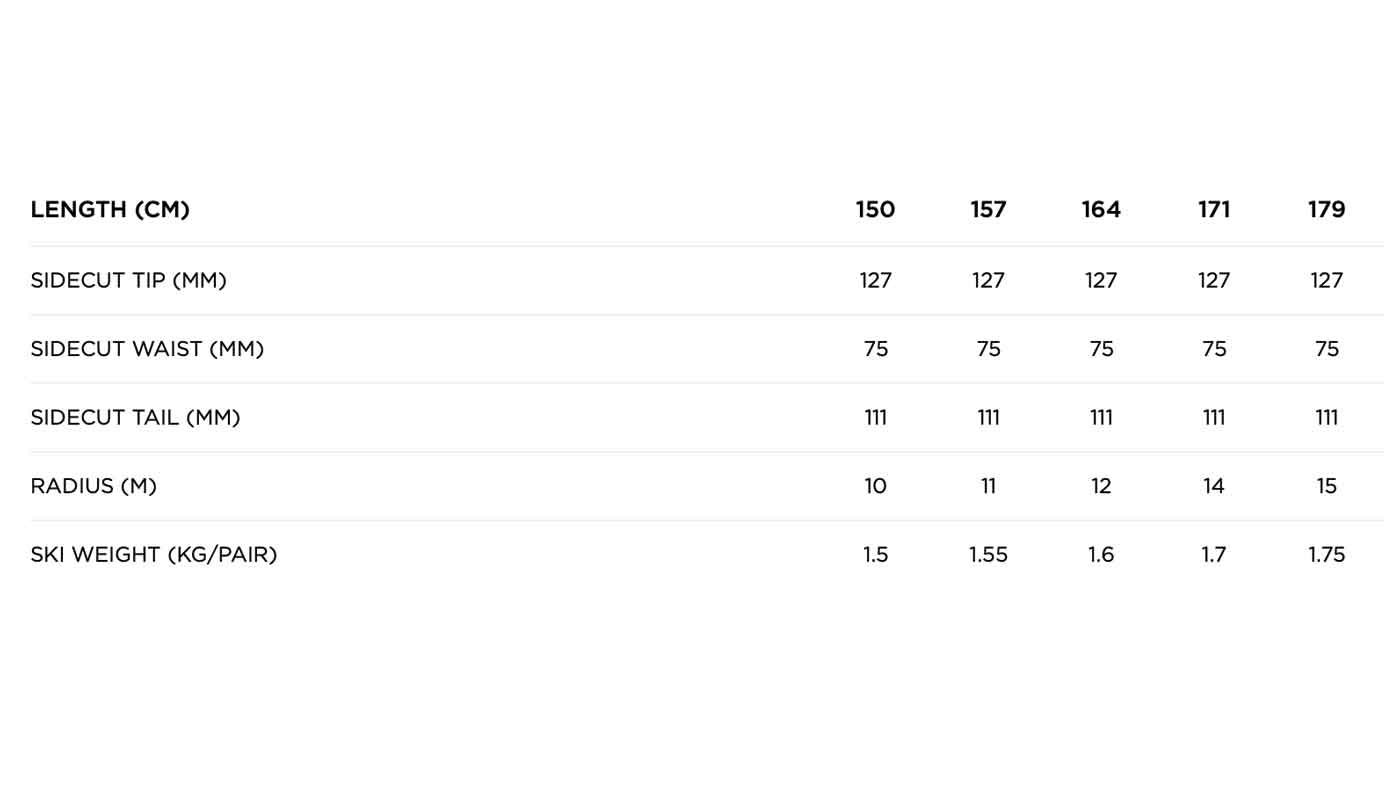The image size is (1400, 800).
Task: Select the 171 length column header
Action: click(1214, 210)
